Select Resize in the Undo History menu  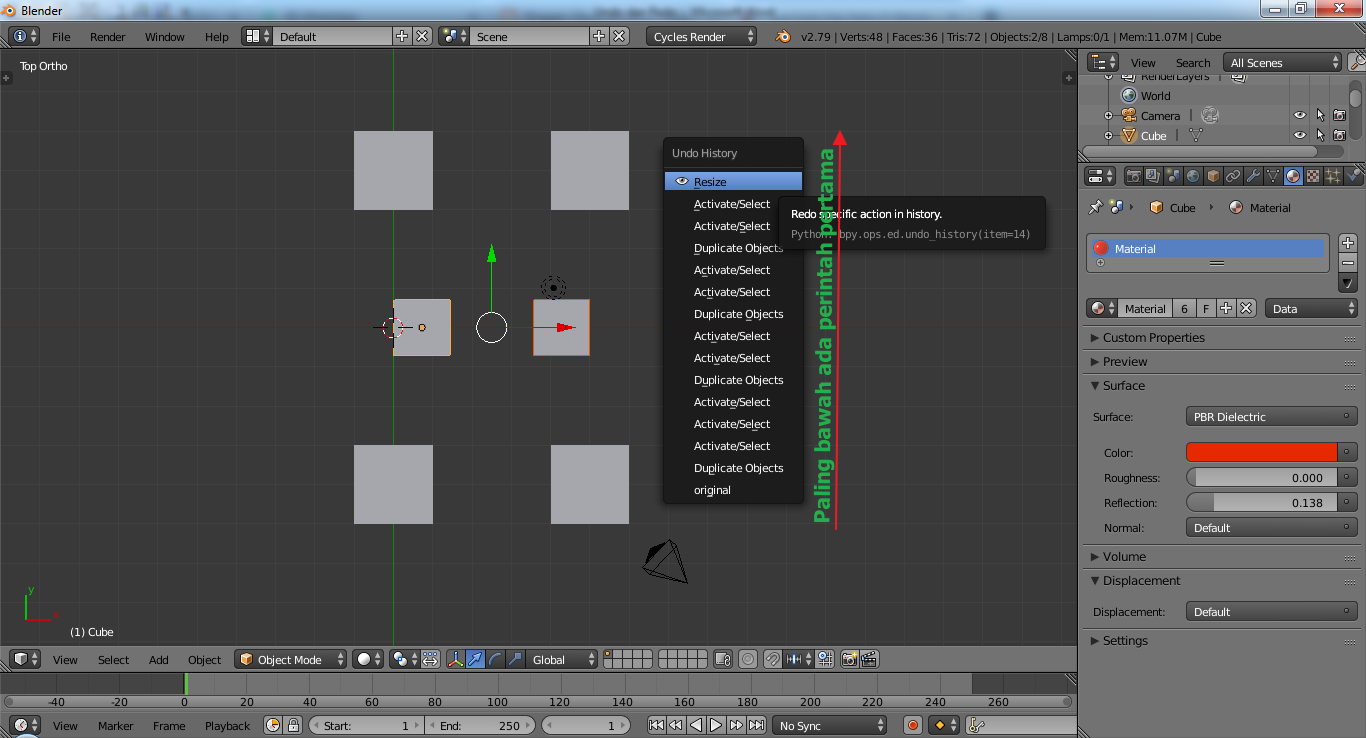[733, 180]
